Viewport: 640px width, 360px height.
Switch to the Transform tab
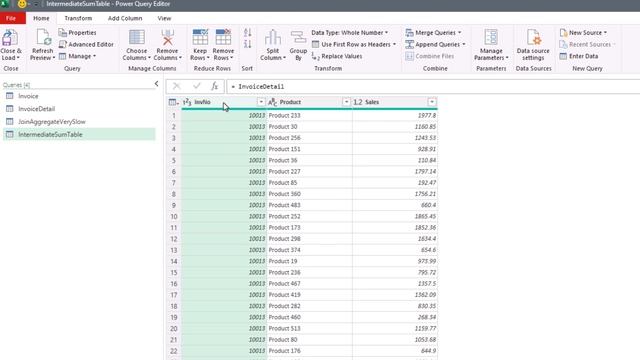(78, 18)
